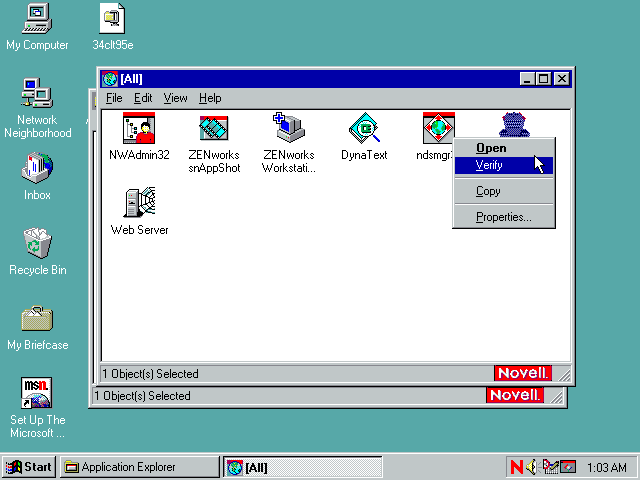Click the Novell logo in back window status bar

point(515,395)
